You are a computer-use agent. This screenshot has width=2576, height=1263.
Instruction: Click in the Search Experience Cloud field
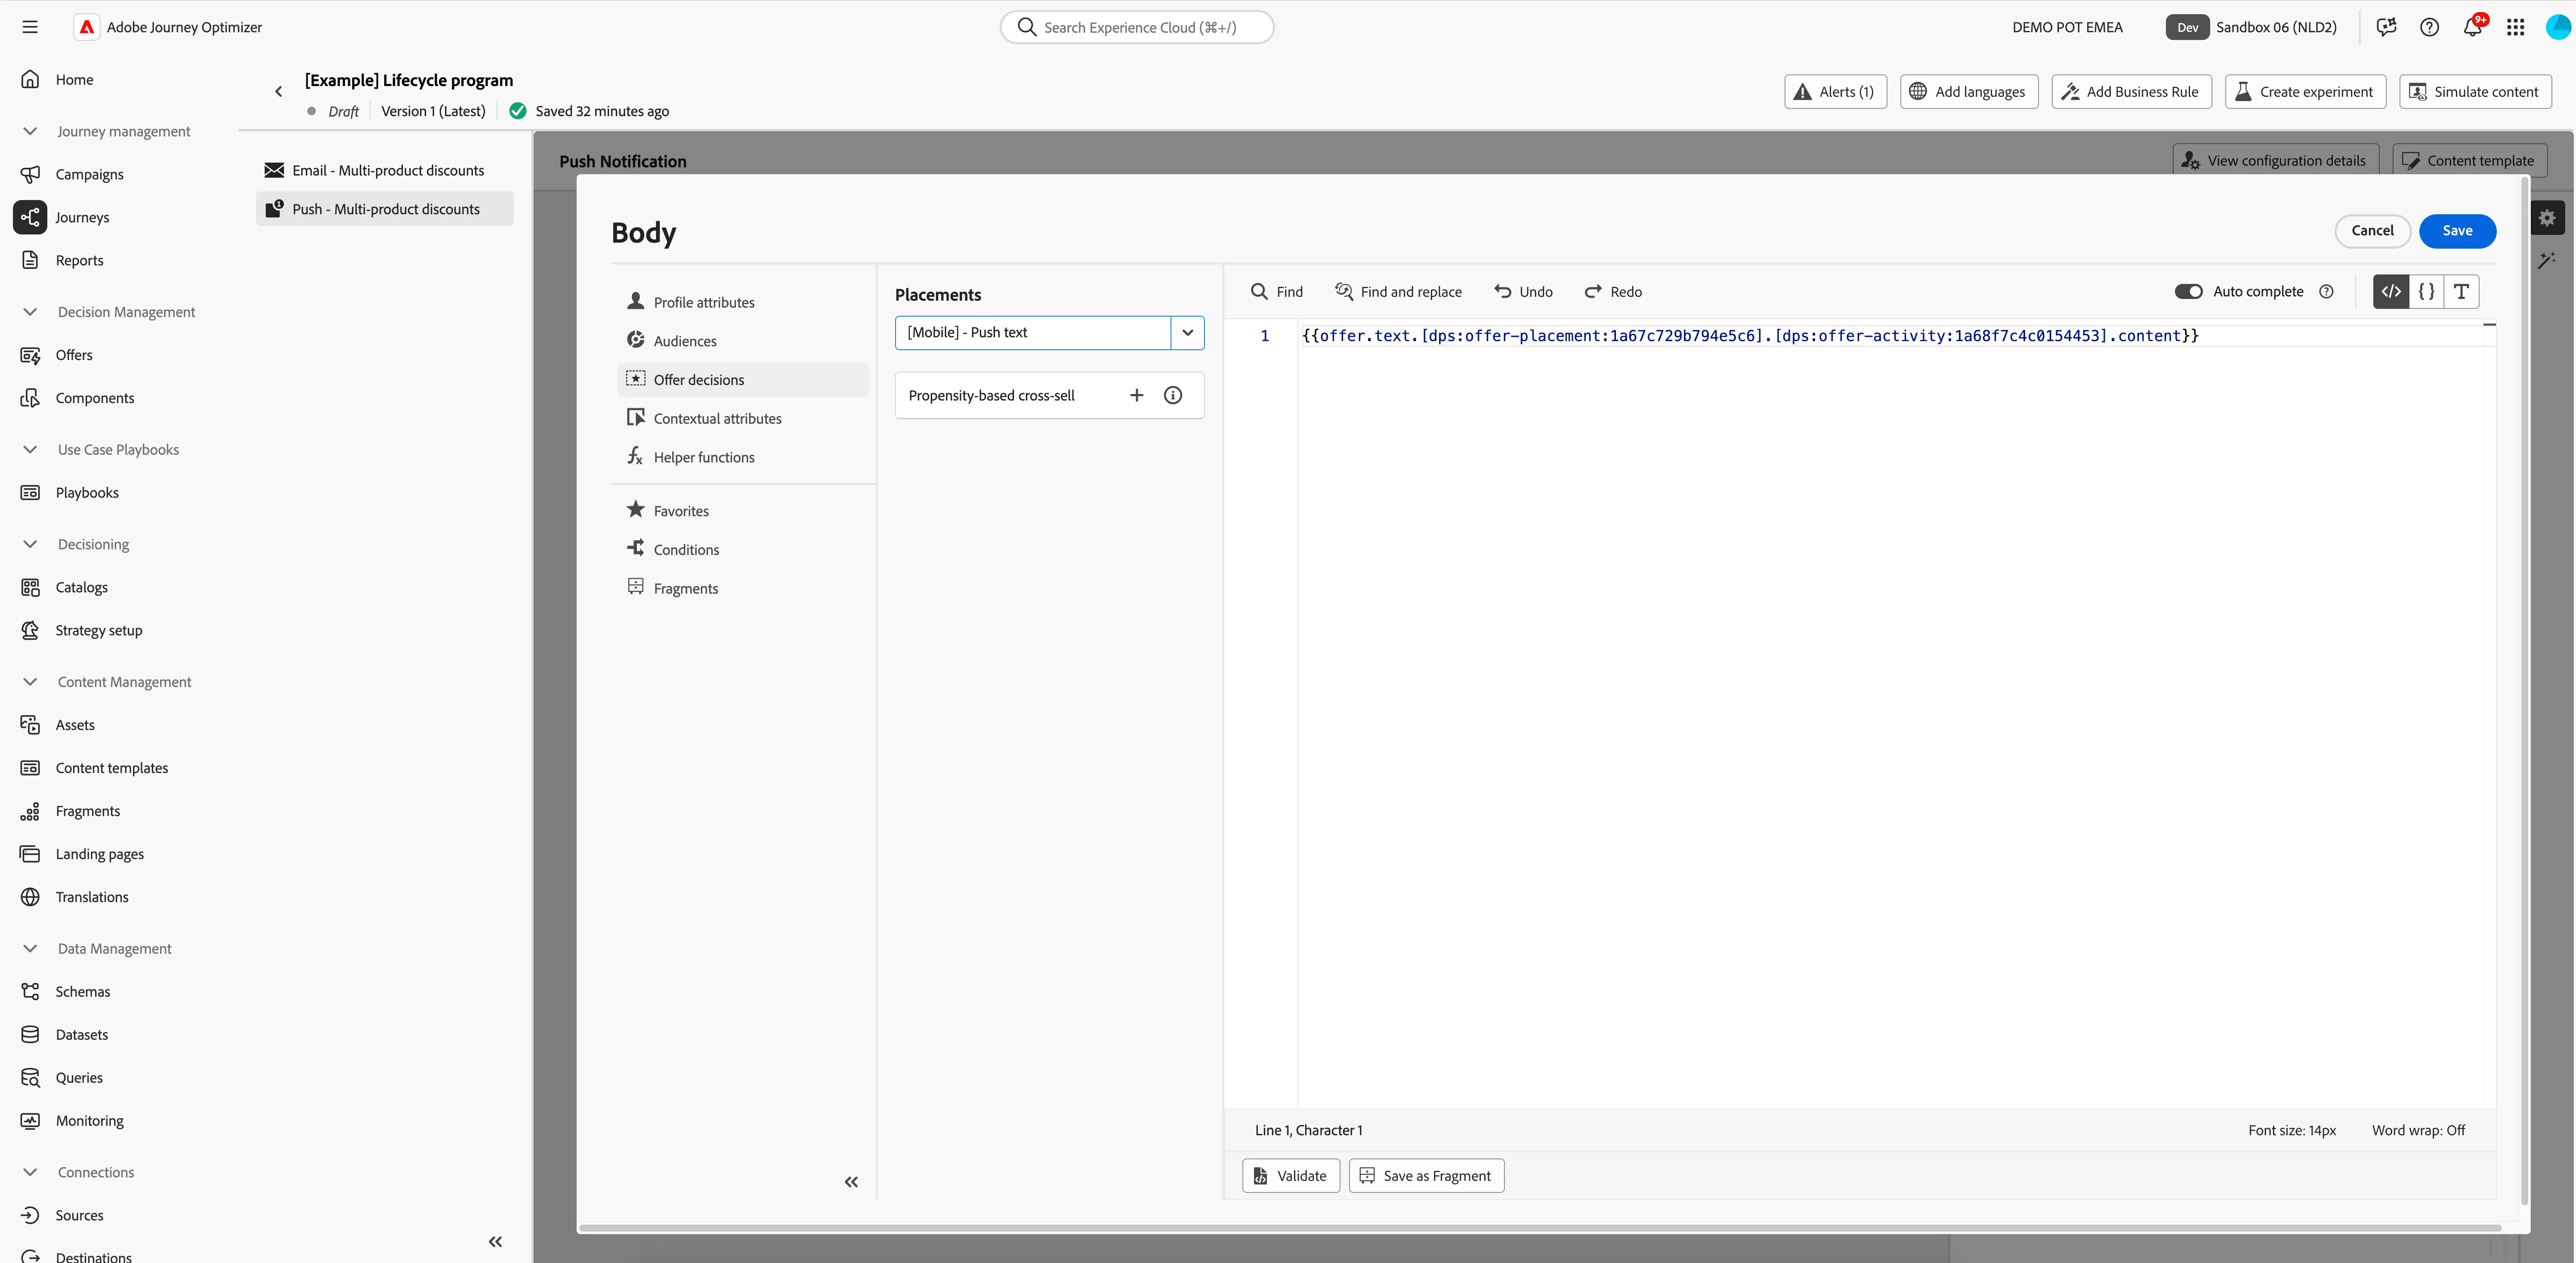coord(1137,27)
